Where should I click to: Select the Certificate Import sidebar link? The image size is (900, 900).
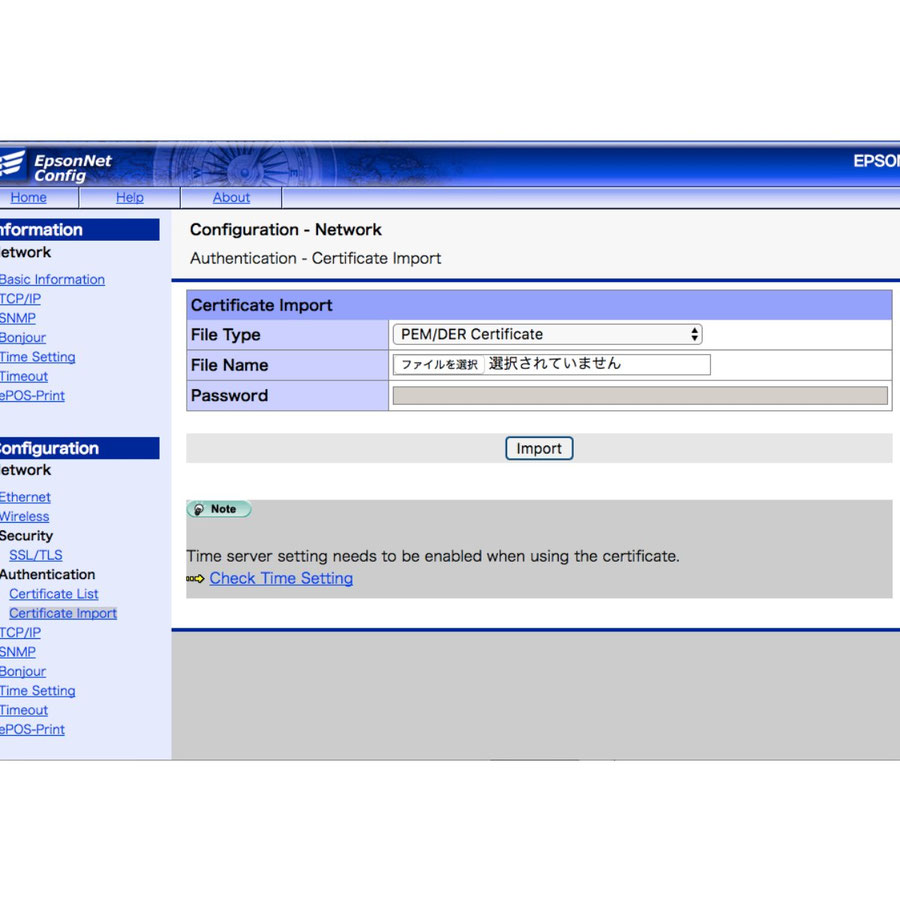[63, 613]
